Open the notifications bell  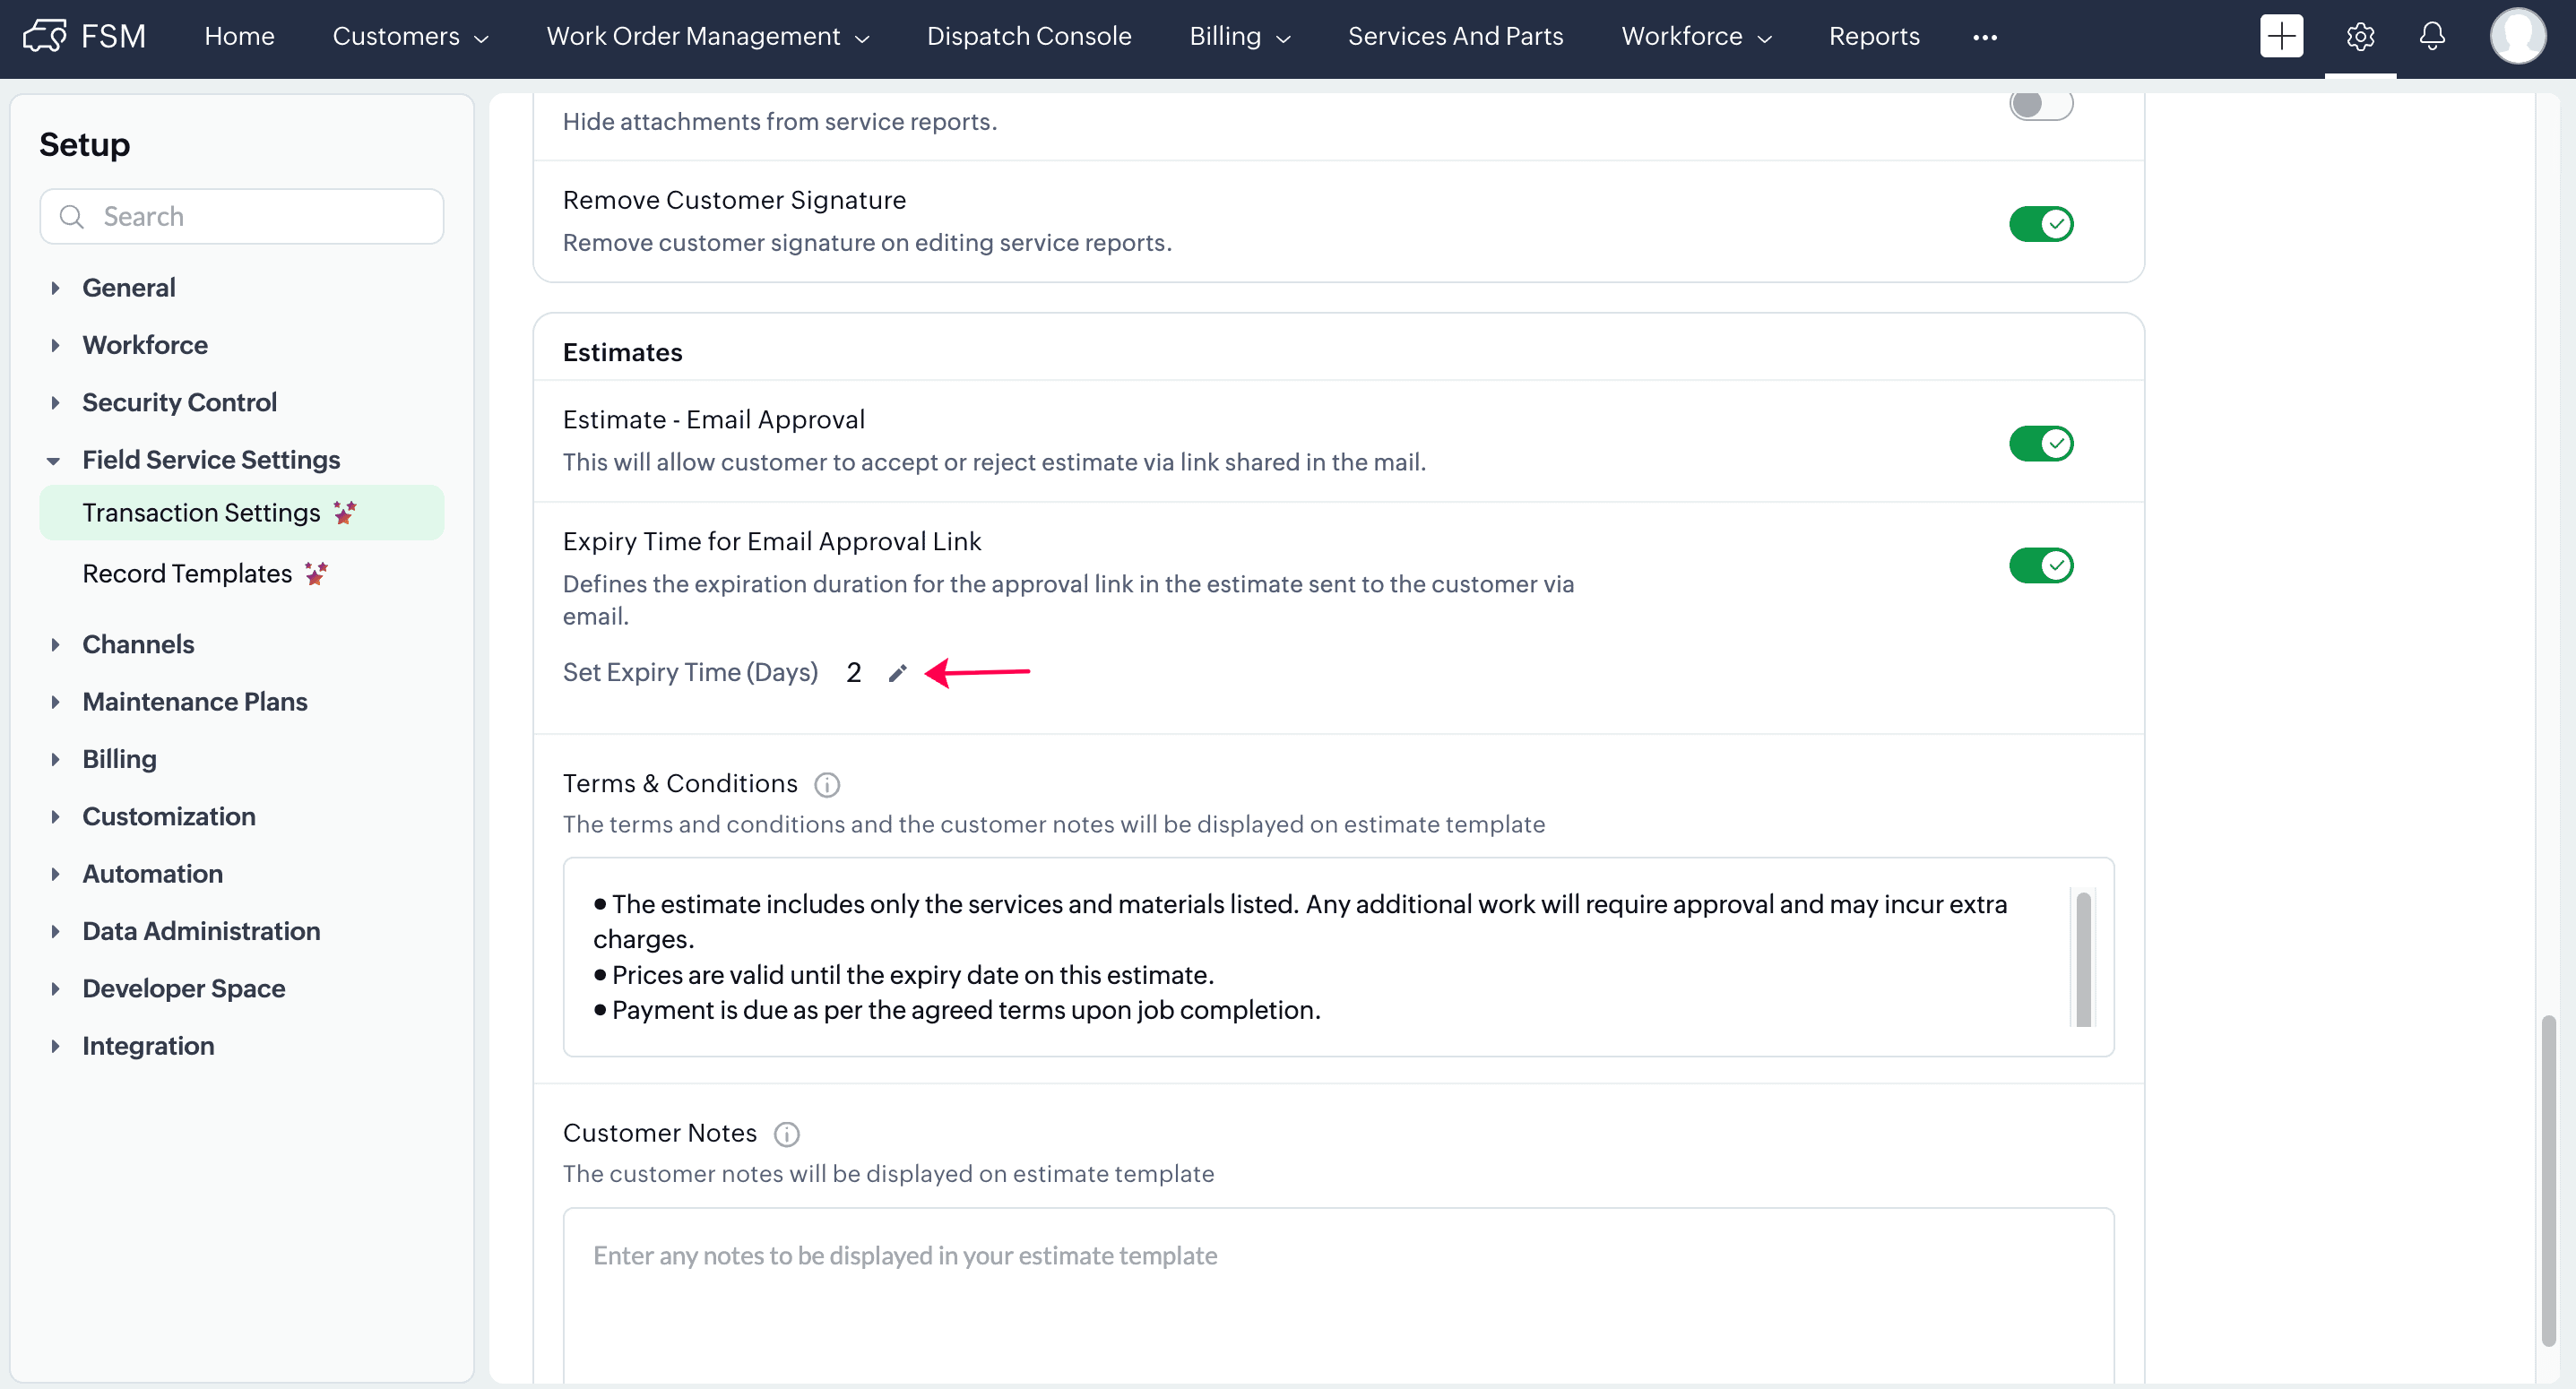click(x=2431, y=37)
